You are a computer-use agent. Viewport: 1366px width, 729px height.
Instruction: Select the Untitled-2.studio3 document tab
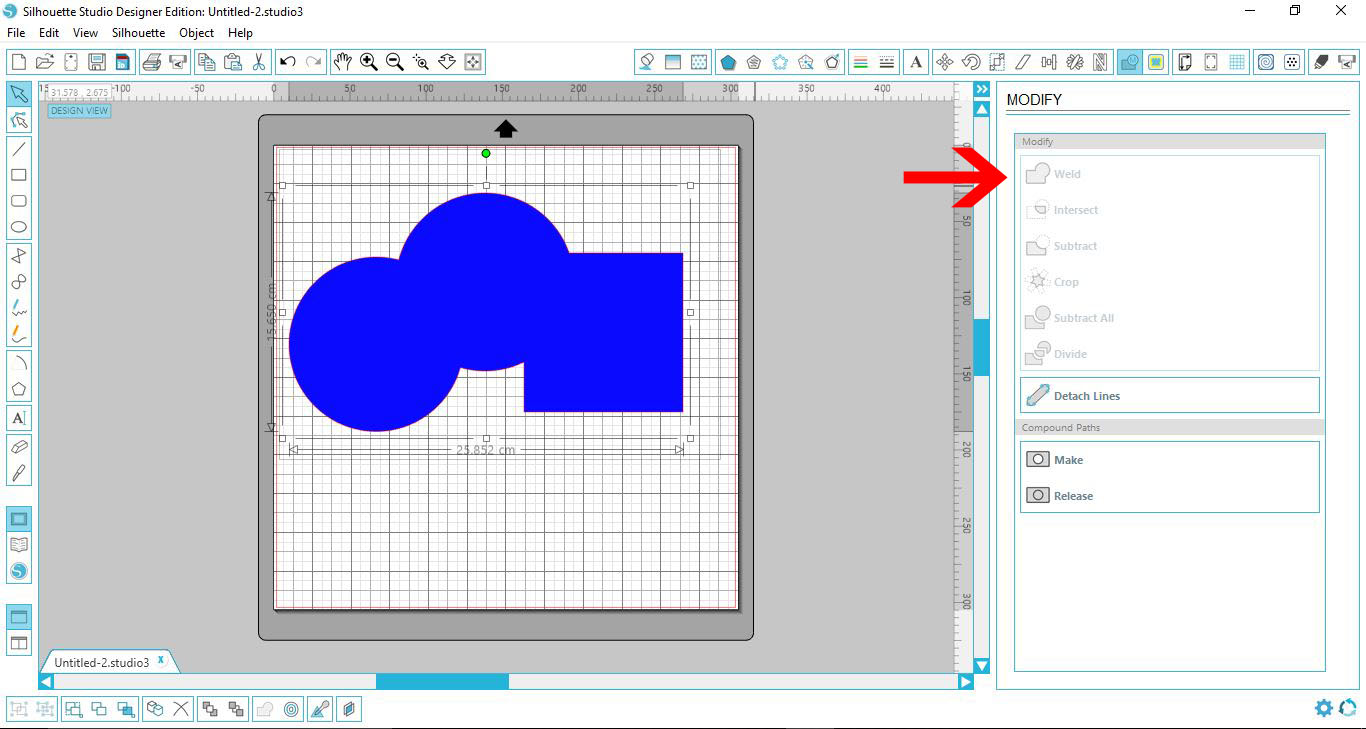pyautogui.click(x=100, y=660)
